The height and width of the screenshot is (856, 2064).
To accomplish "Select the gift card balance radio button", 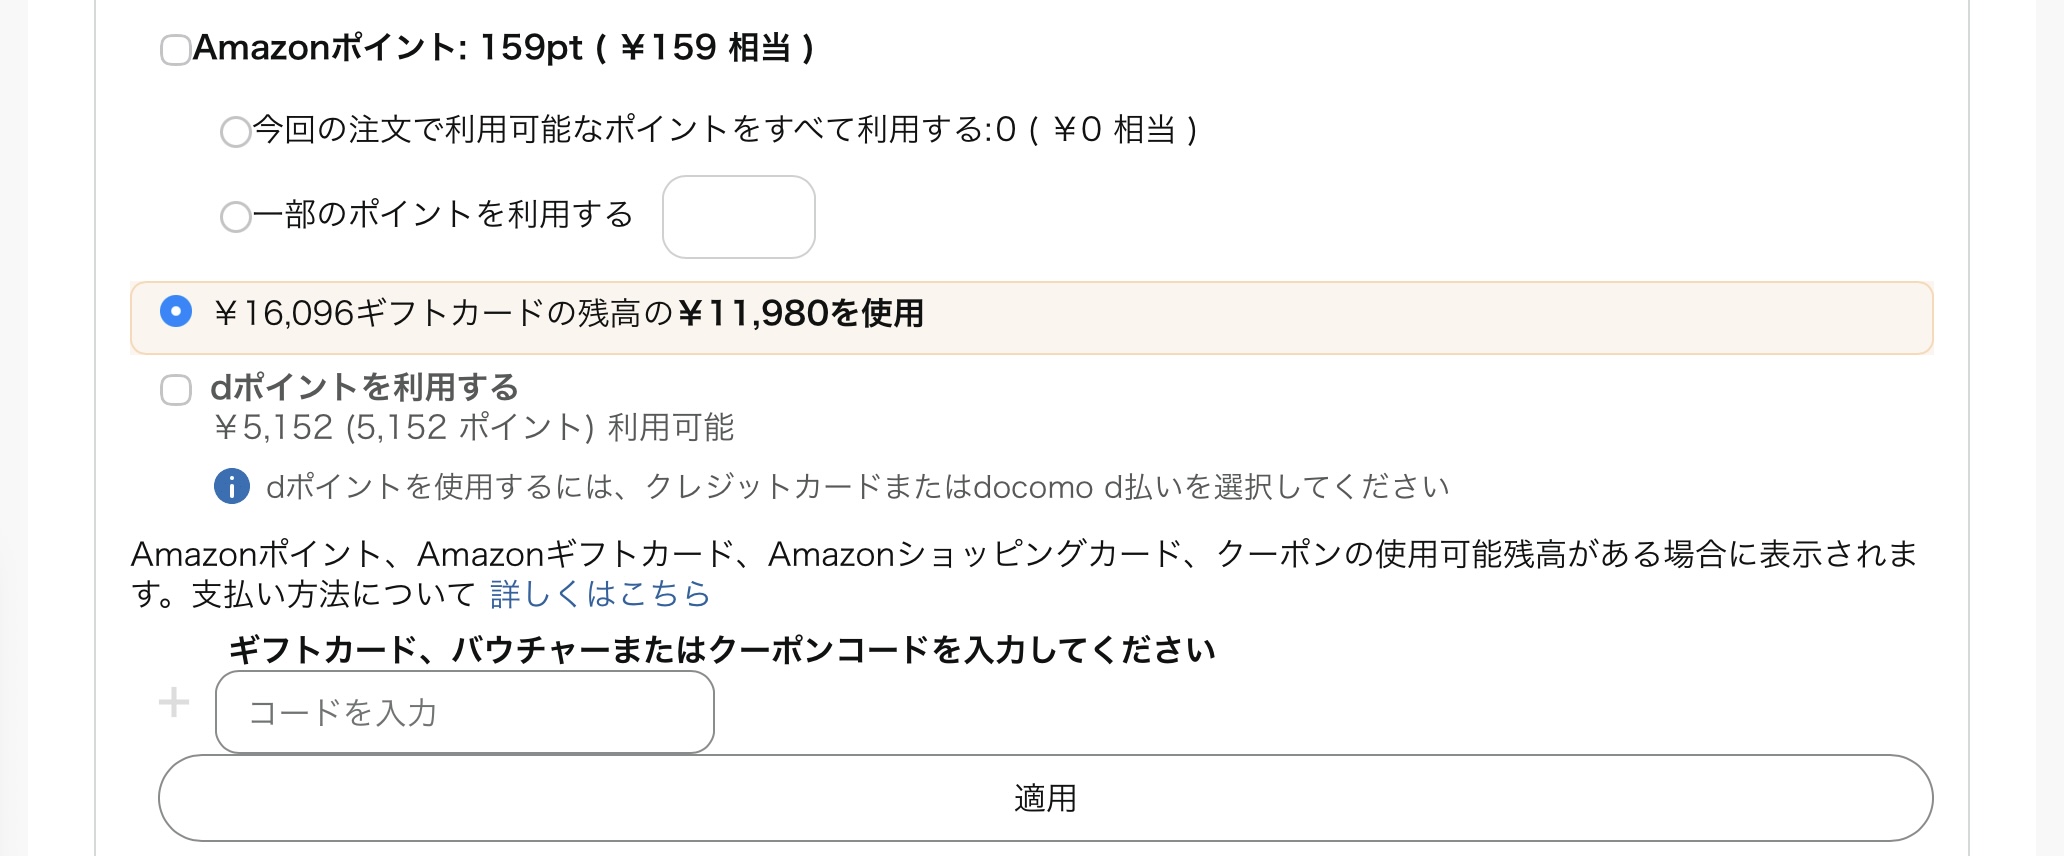I will [176, 312].
